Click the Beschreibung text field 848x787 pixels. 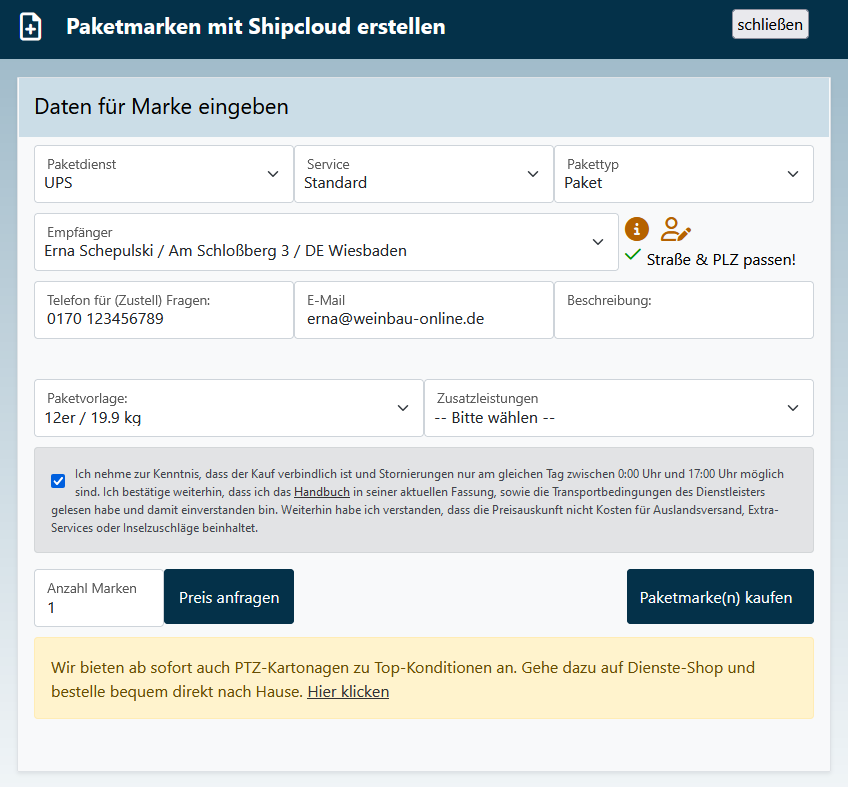pyautogui.click(x=683, y=318)
